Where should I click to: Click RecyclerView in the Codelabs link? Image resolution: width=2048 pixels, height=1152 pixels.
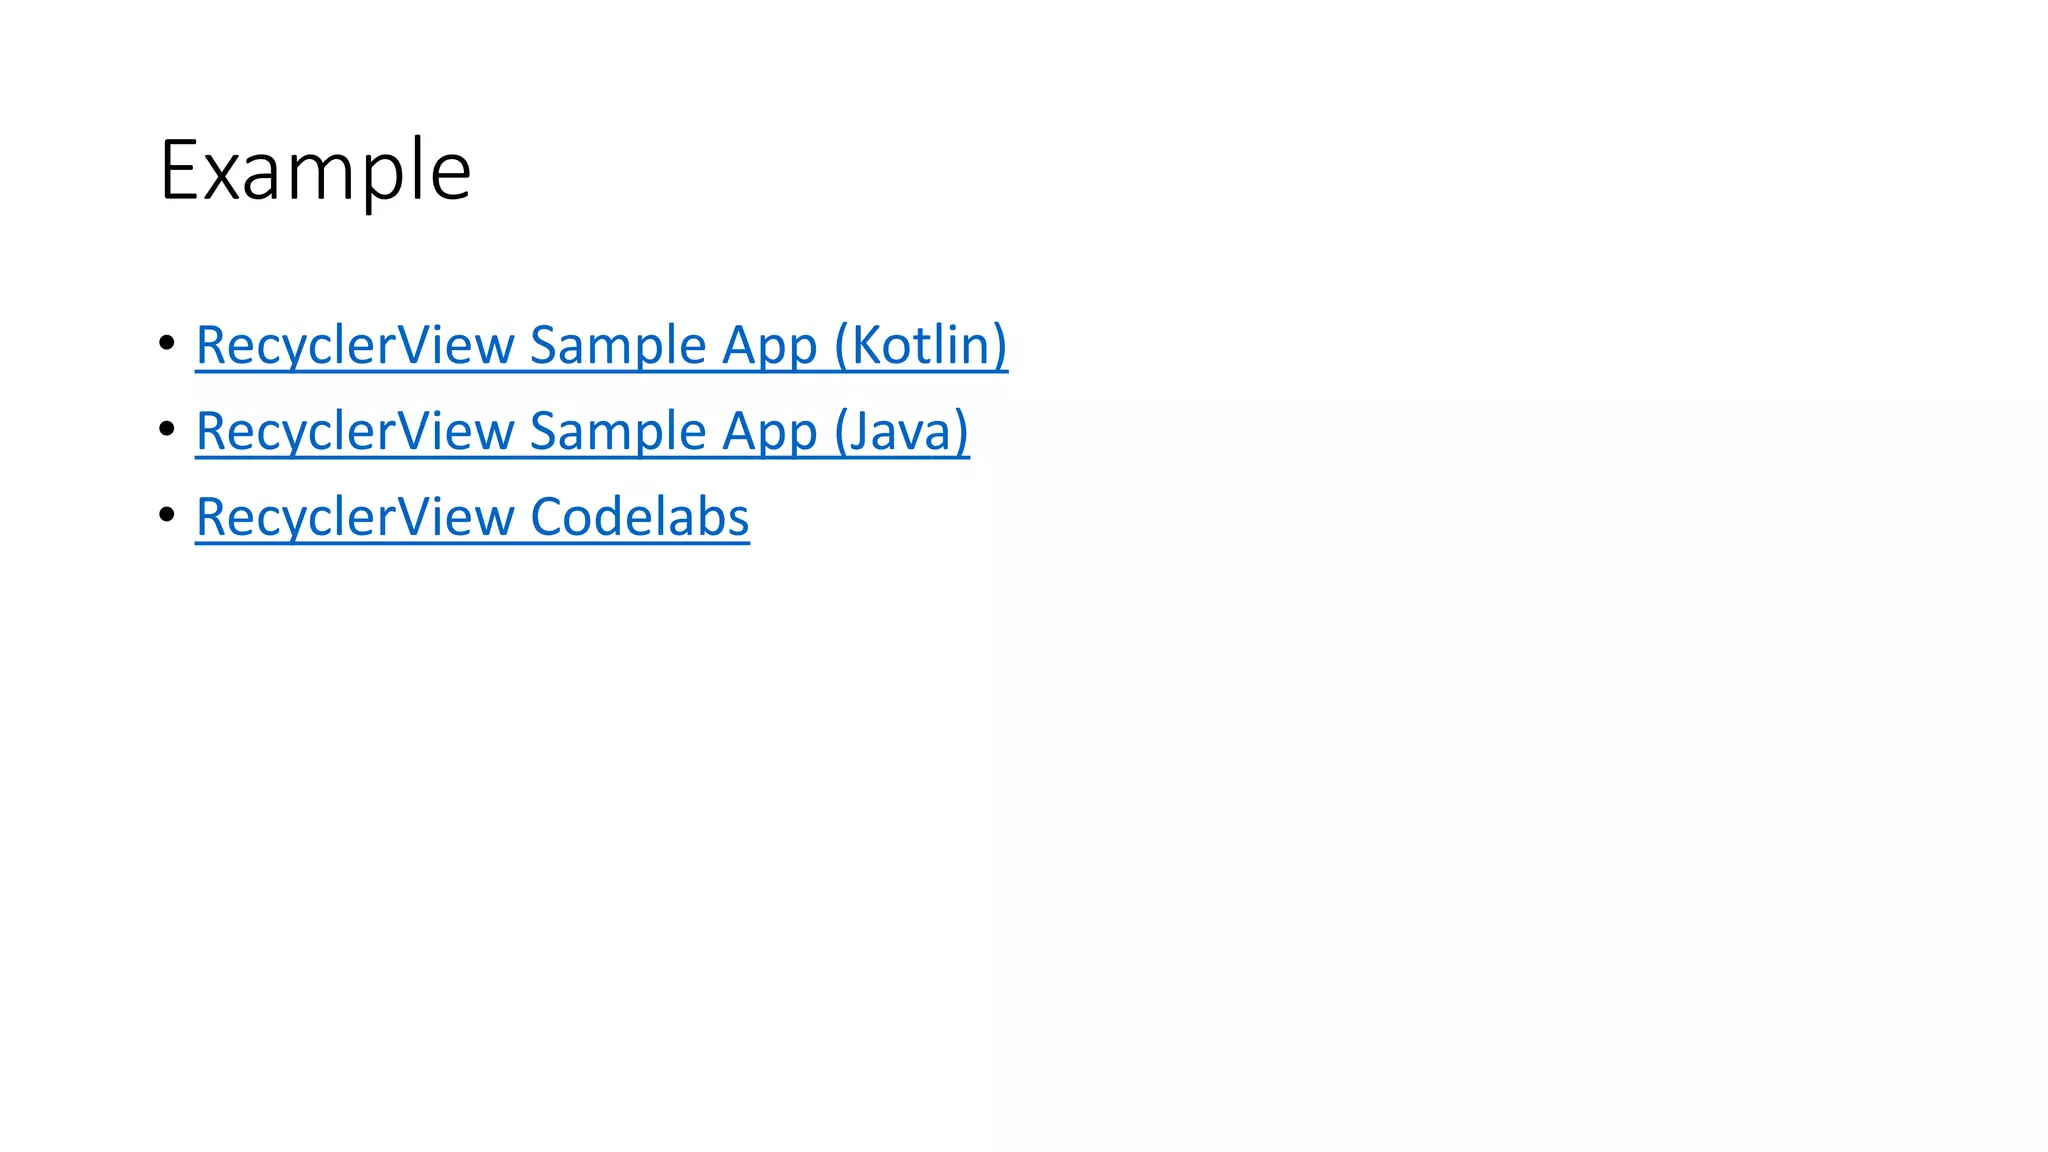pyautogui.click(x=354, y=517)
